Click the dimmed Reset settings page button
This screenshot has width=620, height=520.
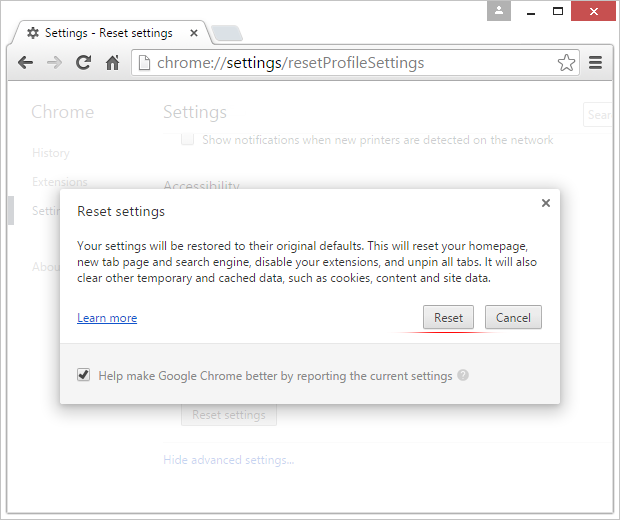pos(229,415)
